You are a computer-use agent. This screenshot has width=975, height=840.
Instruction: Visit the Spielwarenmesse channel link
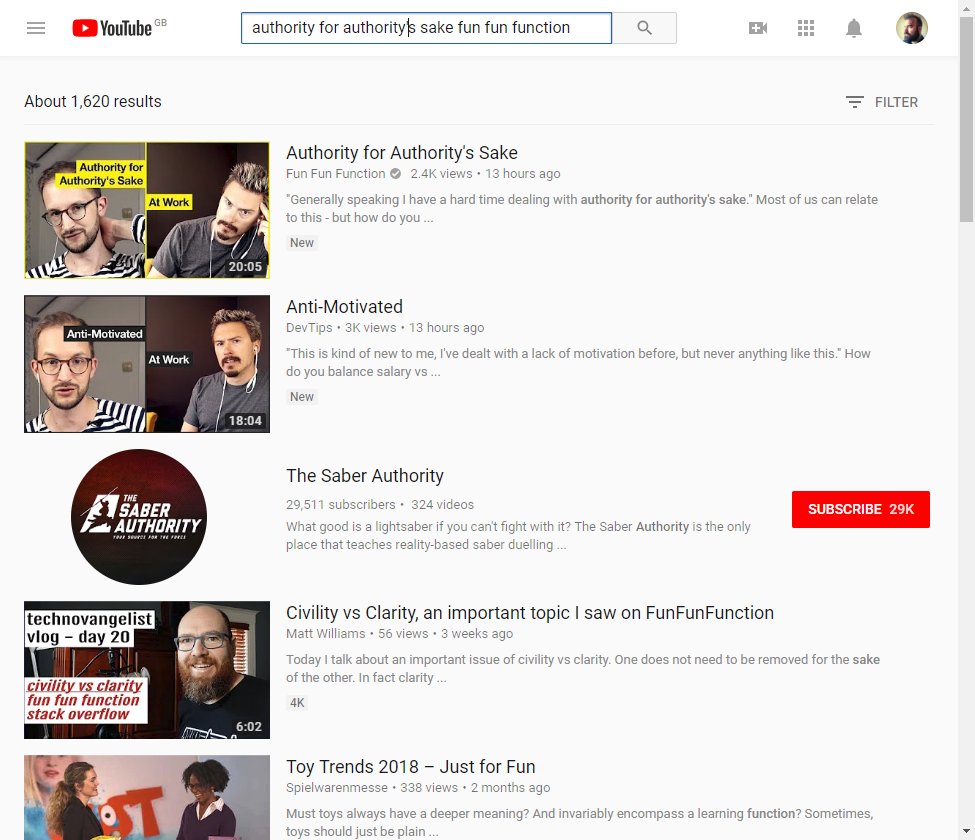coord(337,788)
